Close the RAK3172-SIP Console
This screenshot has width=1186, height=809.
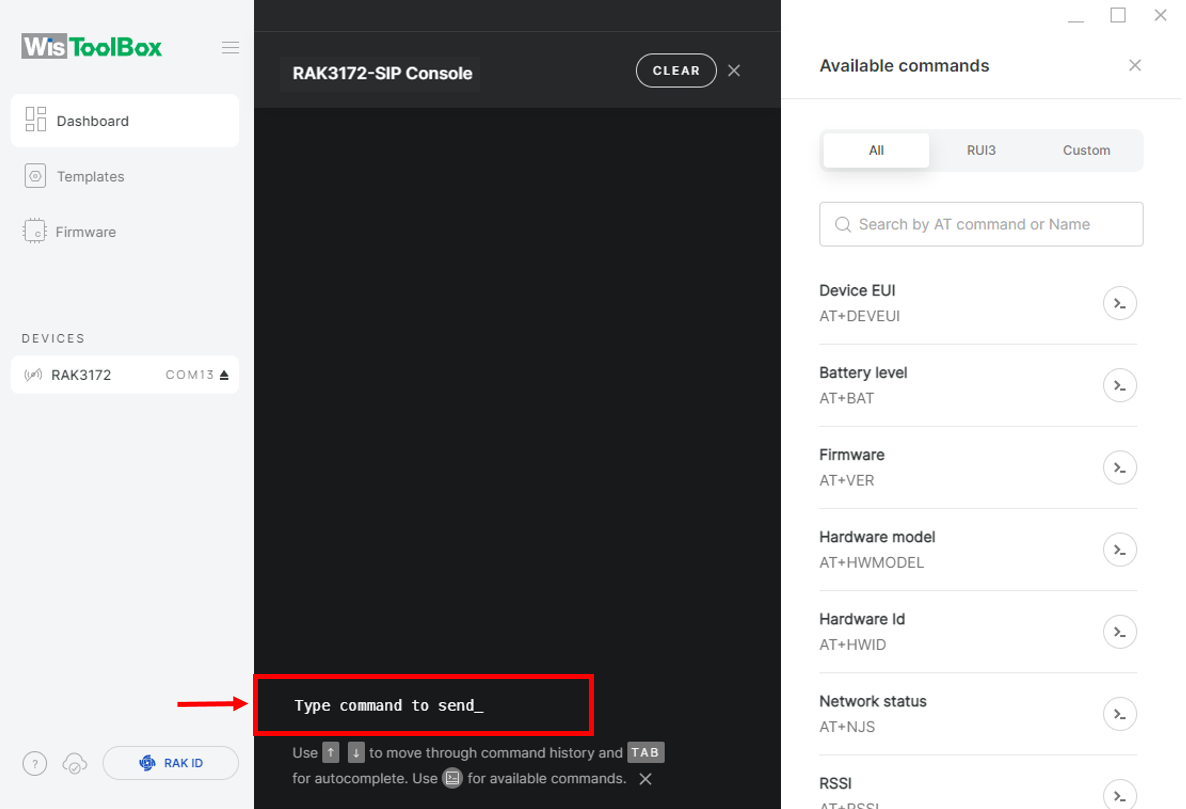[734, 71]
